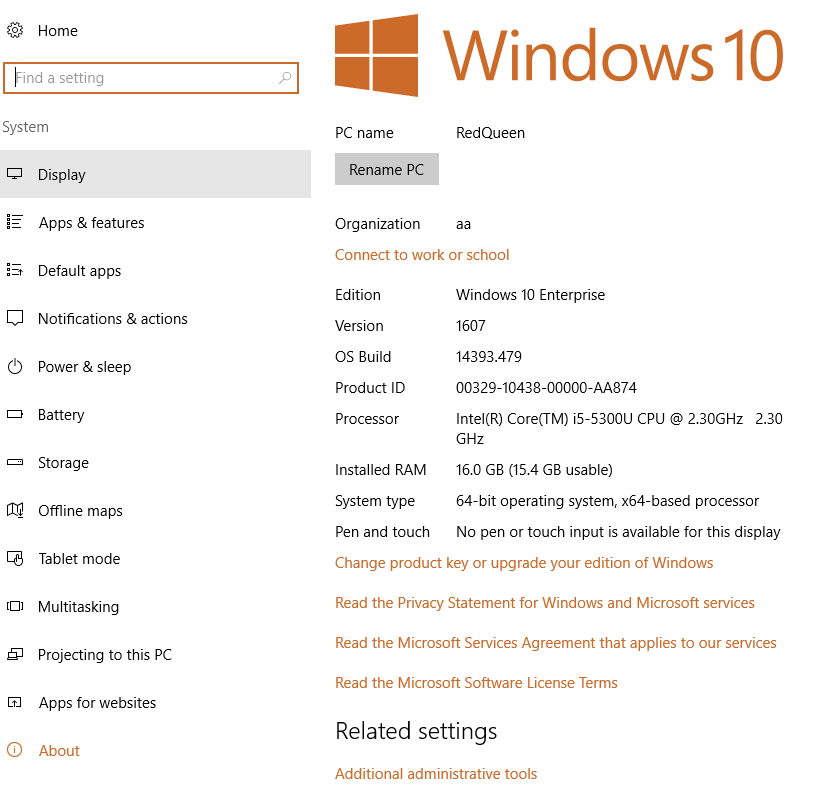Screen dimensions: 823x801
Task: Open the Microsoft Software License Terms link
Action: pos(476,683)
